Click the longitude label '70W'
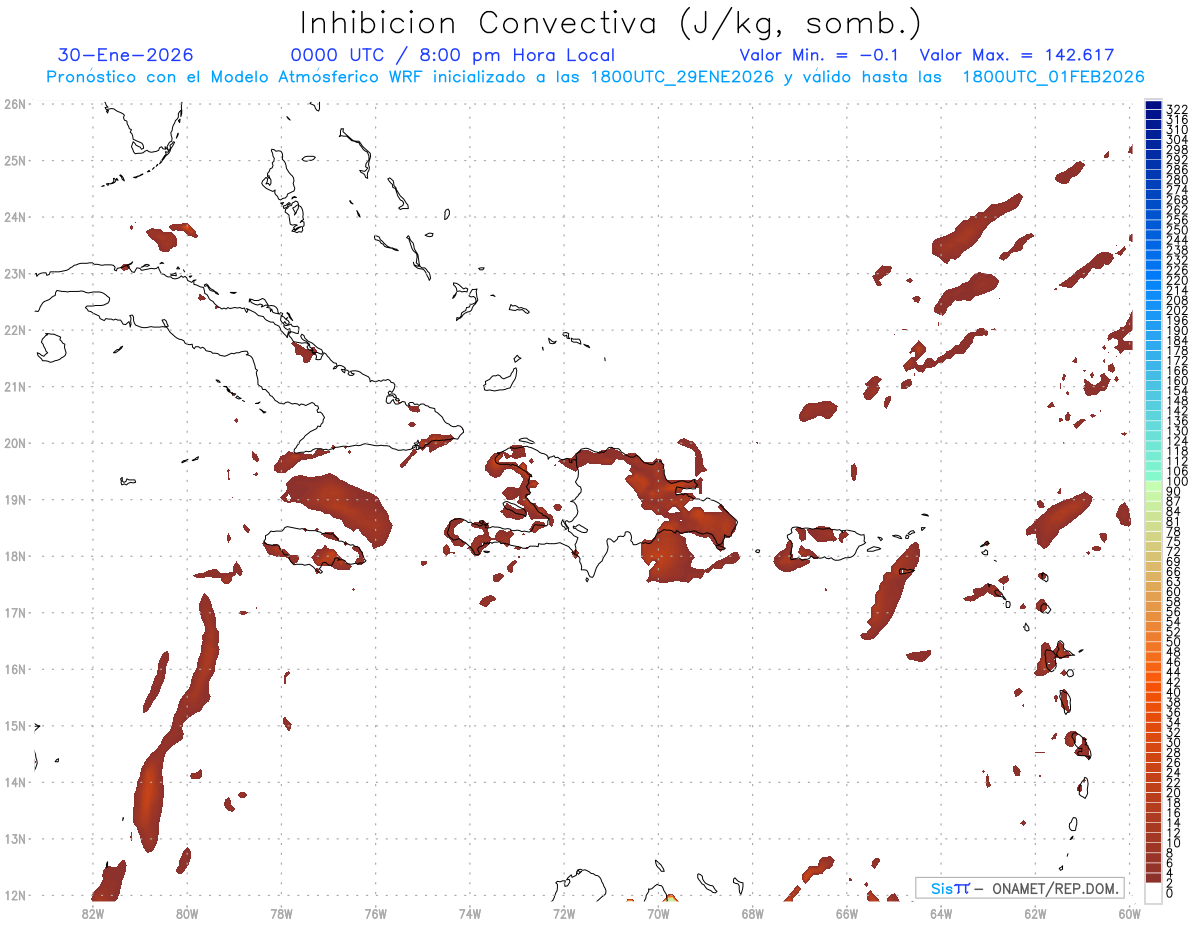Screen dimensions: 1200x927 click(658, 913)
